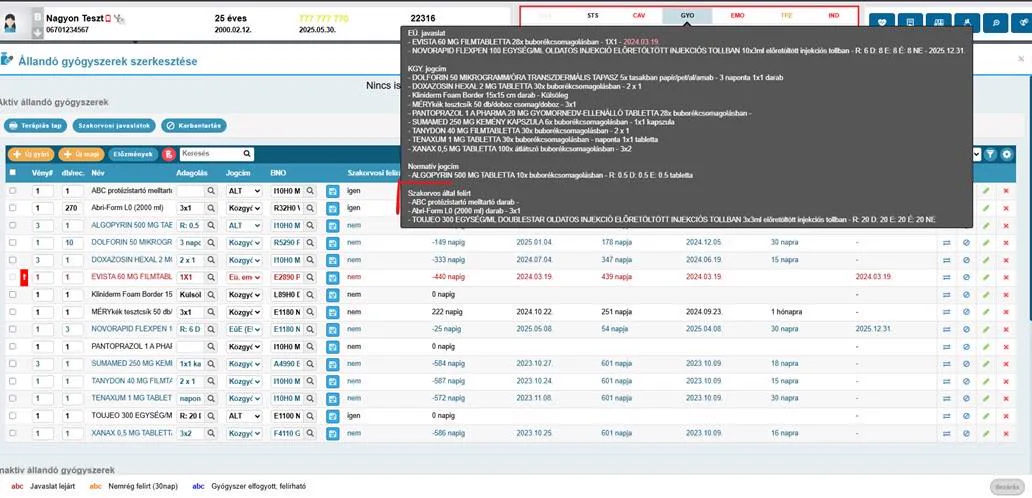Switch to the EMO tab

tap(737, 15)
